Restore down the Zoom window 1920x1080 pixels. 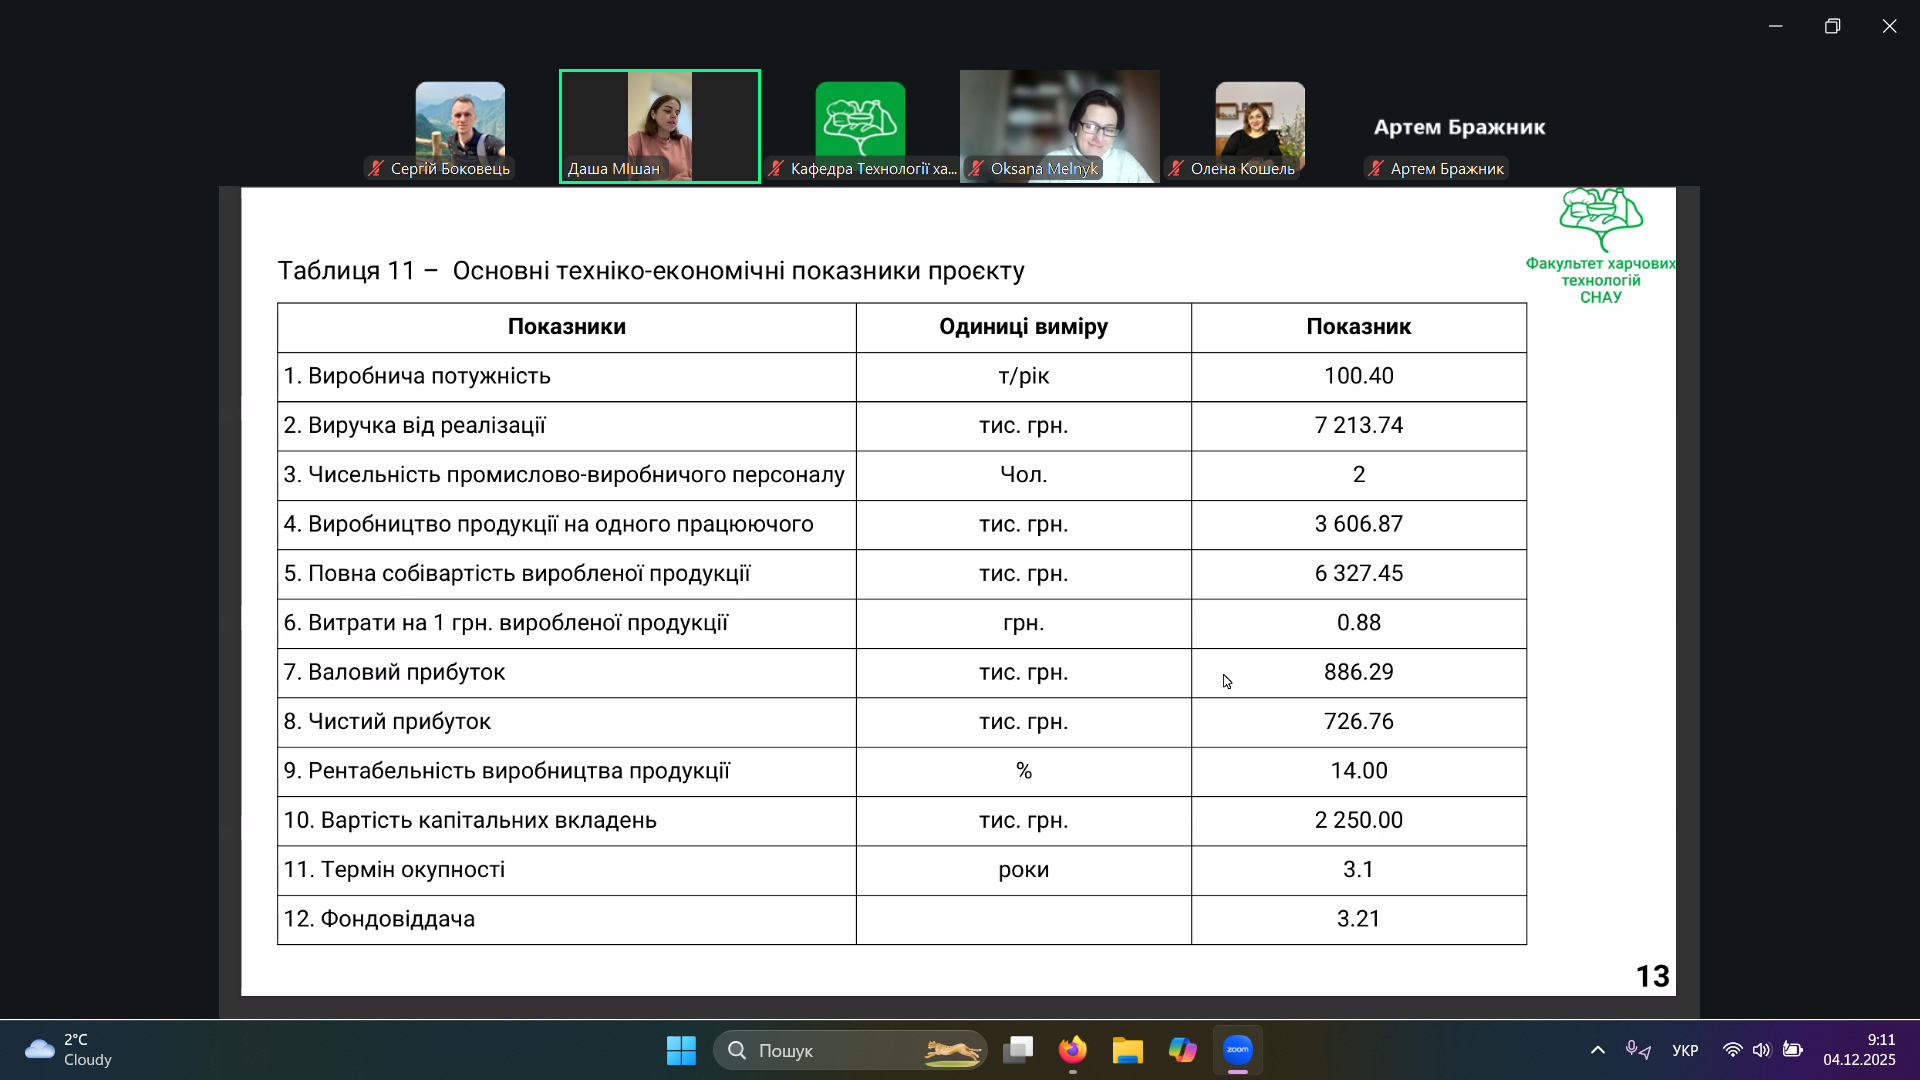coord(1832,26)
